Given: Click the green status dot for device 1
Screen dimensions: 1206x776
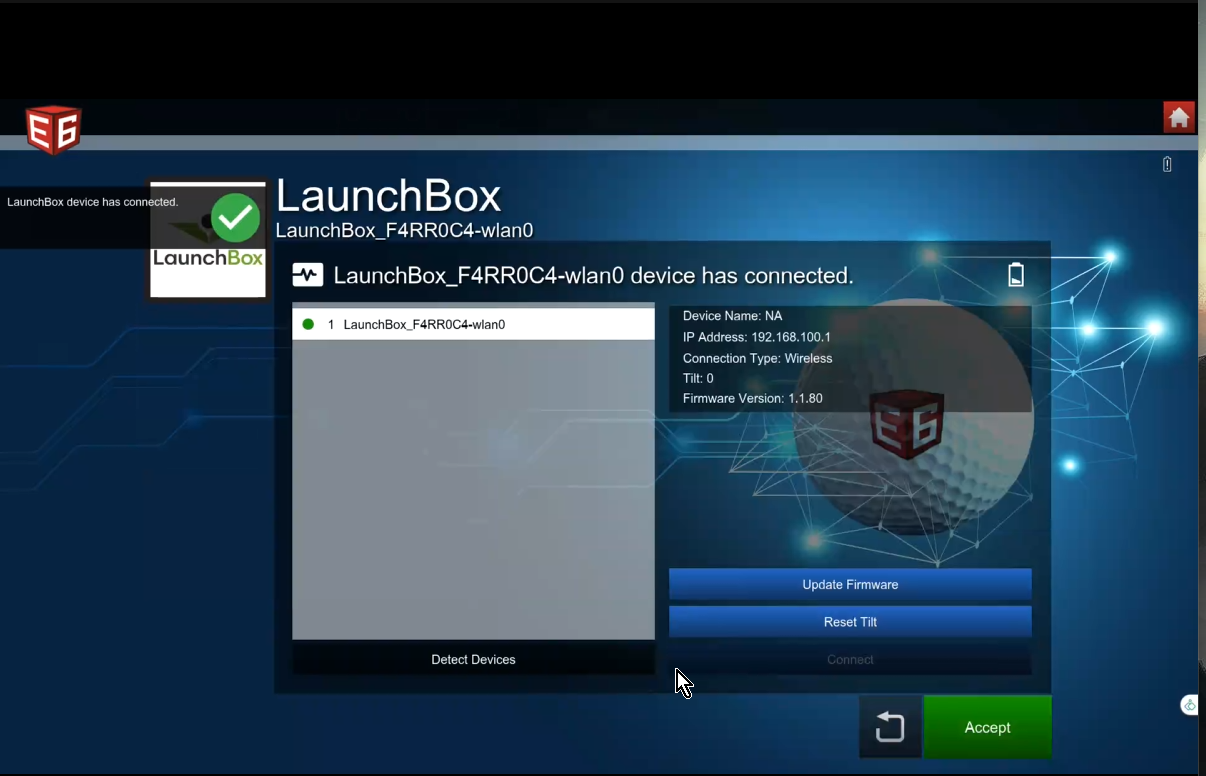Looking at the screenshot, I should coord(308,324).
